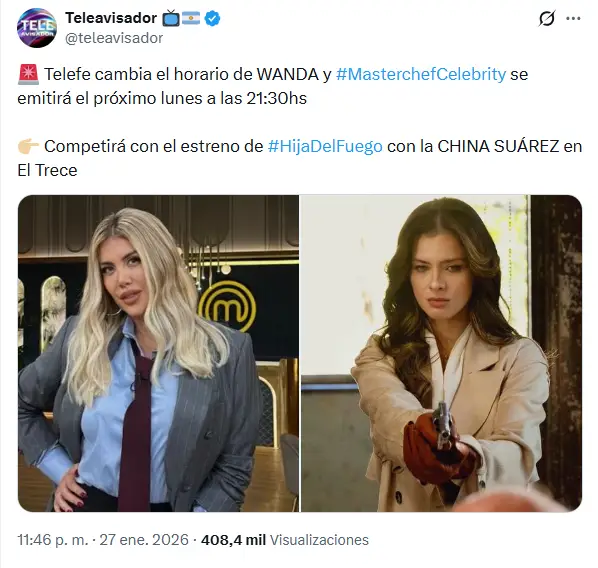Open the Teleavisador profile avatar
598x568 pixels.
pyautogui.click(x=37, y=28)
